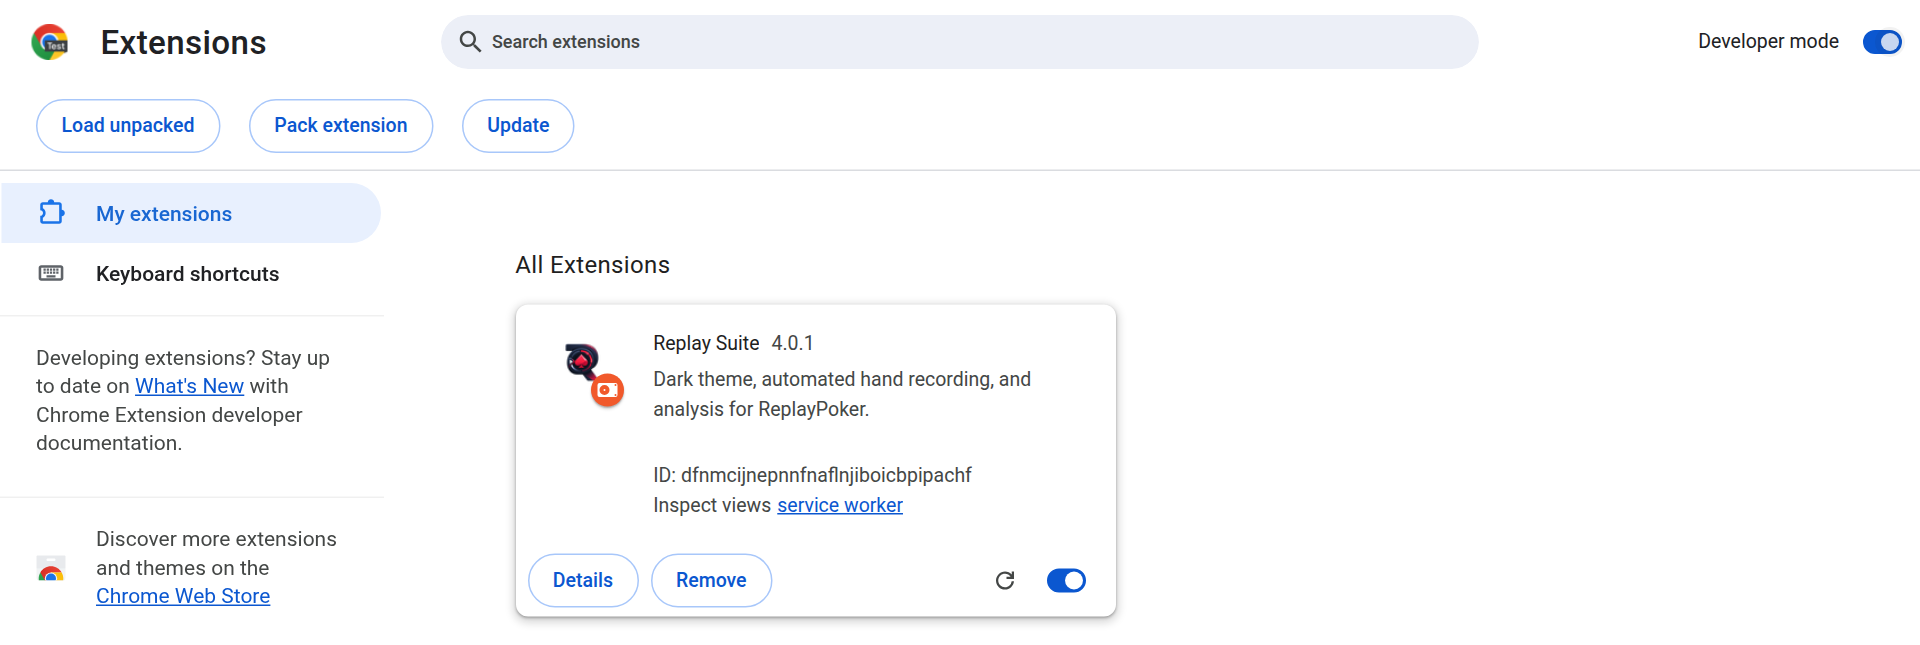Click the Chrome Web Store rainbow icon
This screenshot has height=645, width=1920.
pyautogui.click(x=51, y=568)
